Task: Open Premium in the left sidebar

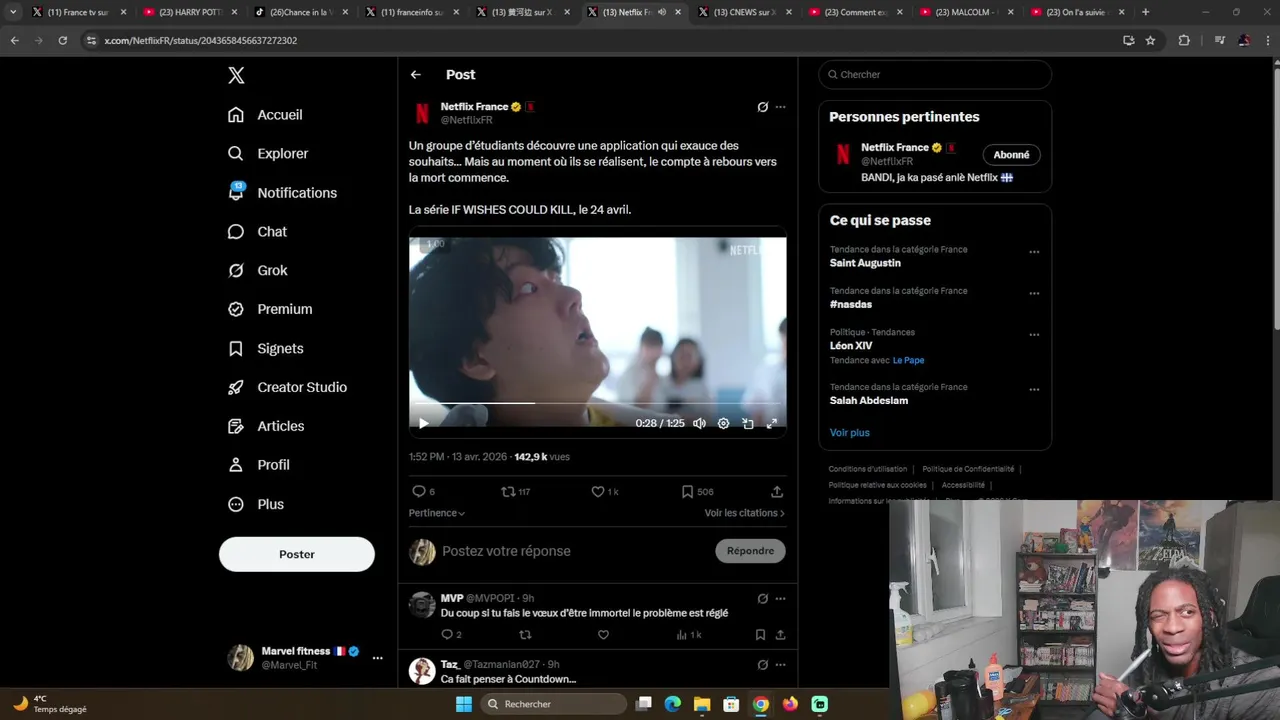Action: click(270, 310)
